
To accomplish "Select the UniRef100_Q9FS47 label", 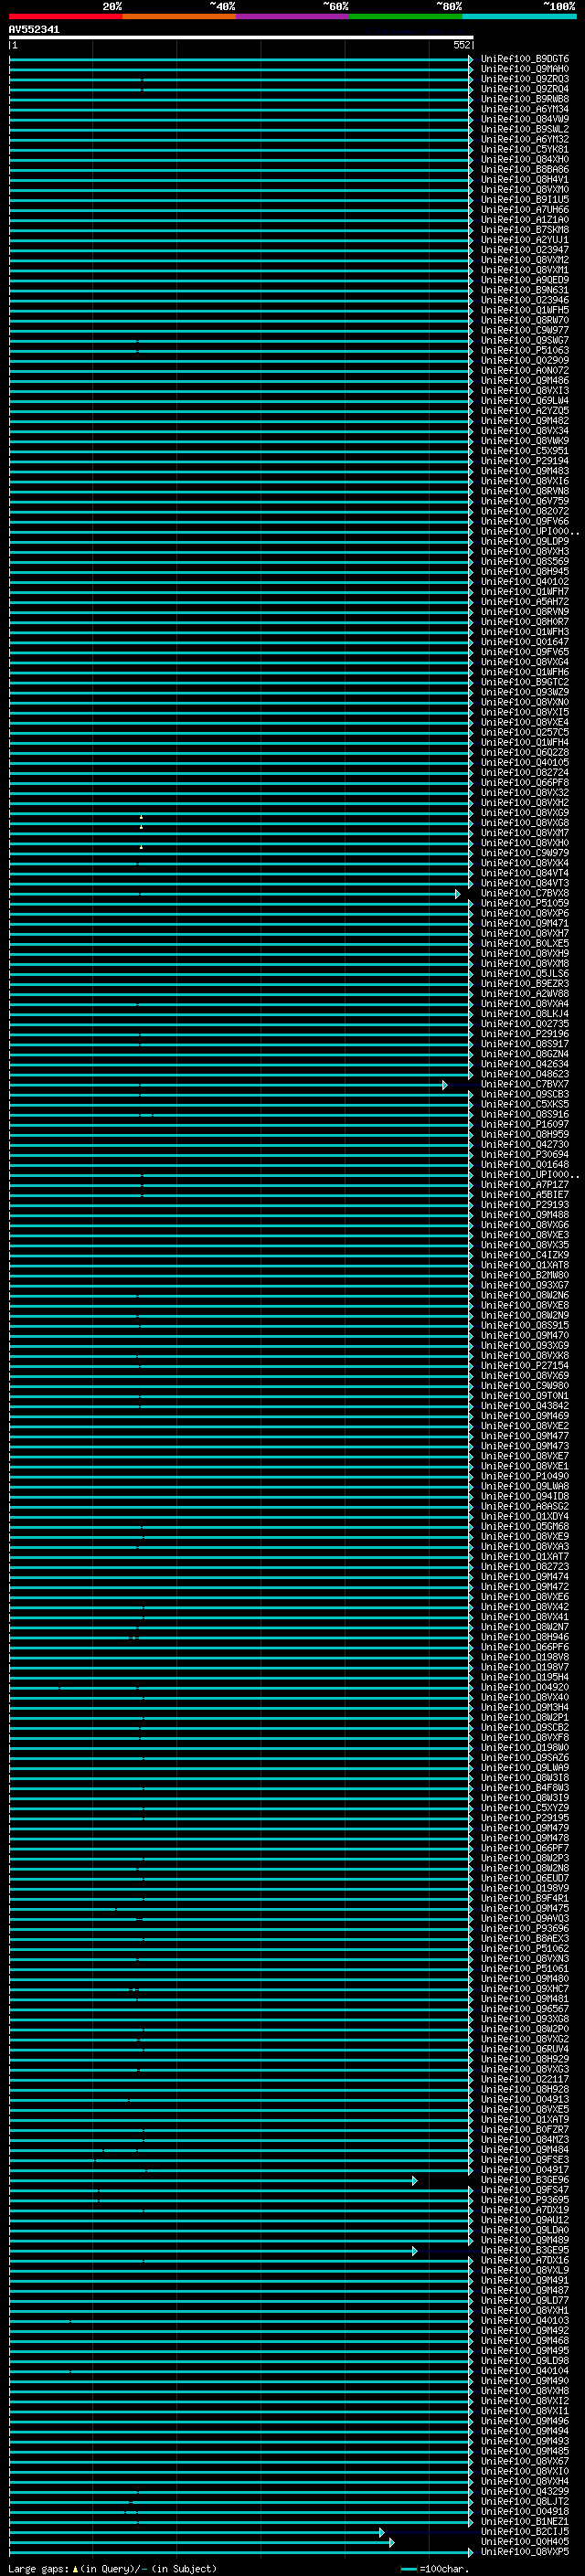I will (525, 2191).
